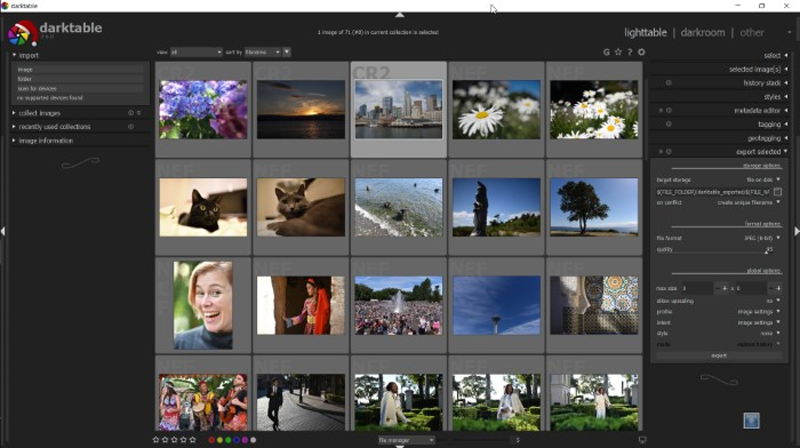Reset the recently used collections module

coord(131,127)
